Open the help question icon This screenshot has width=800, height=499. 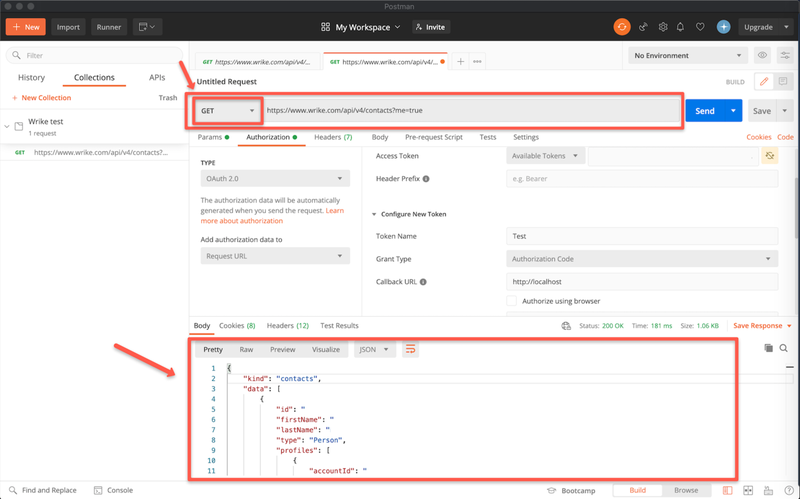click(789, 490)
